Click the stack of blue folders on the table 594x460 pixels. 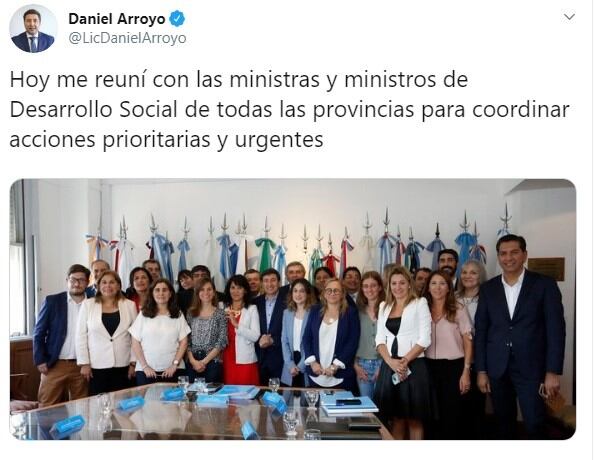[x=349, y=404]
